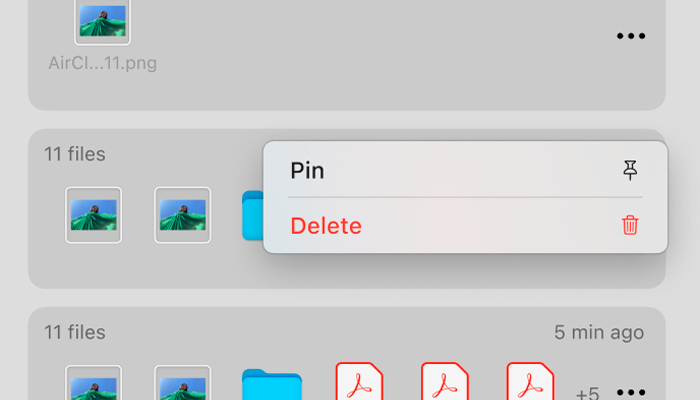Click the AirCl...11.png file name label

tap(103, 63)
